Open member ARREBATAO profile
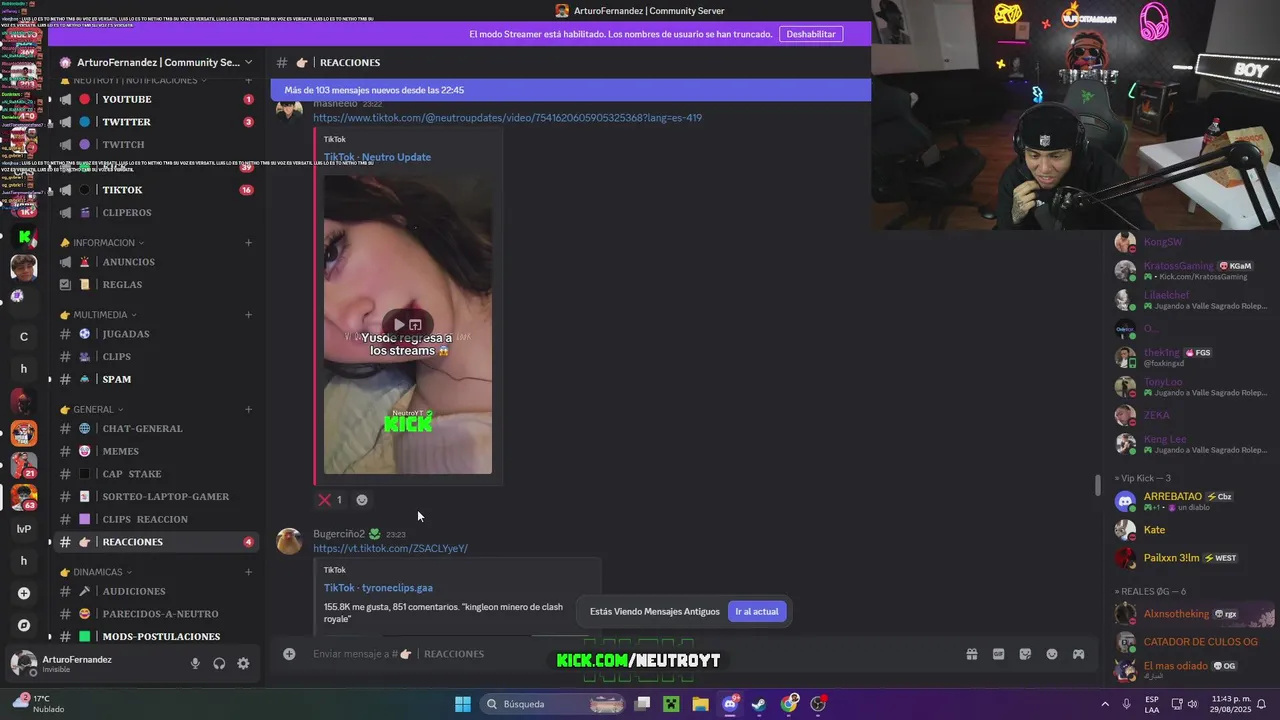The image size is (1280, 720). pyautogui.click(x=1190, y=501)
